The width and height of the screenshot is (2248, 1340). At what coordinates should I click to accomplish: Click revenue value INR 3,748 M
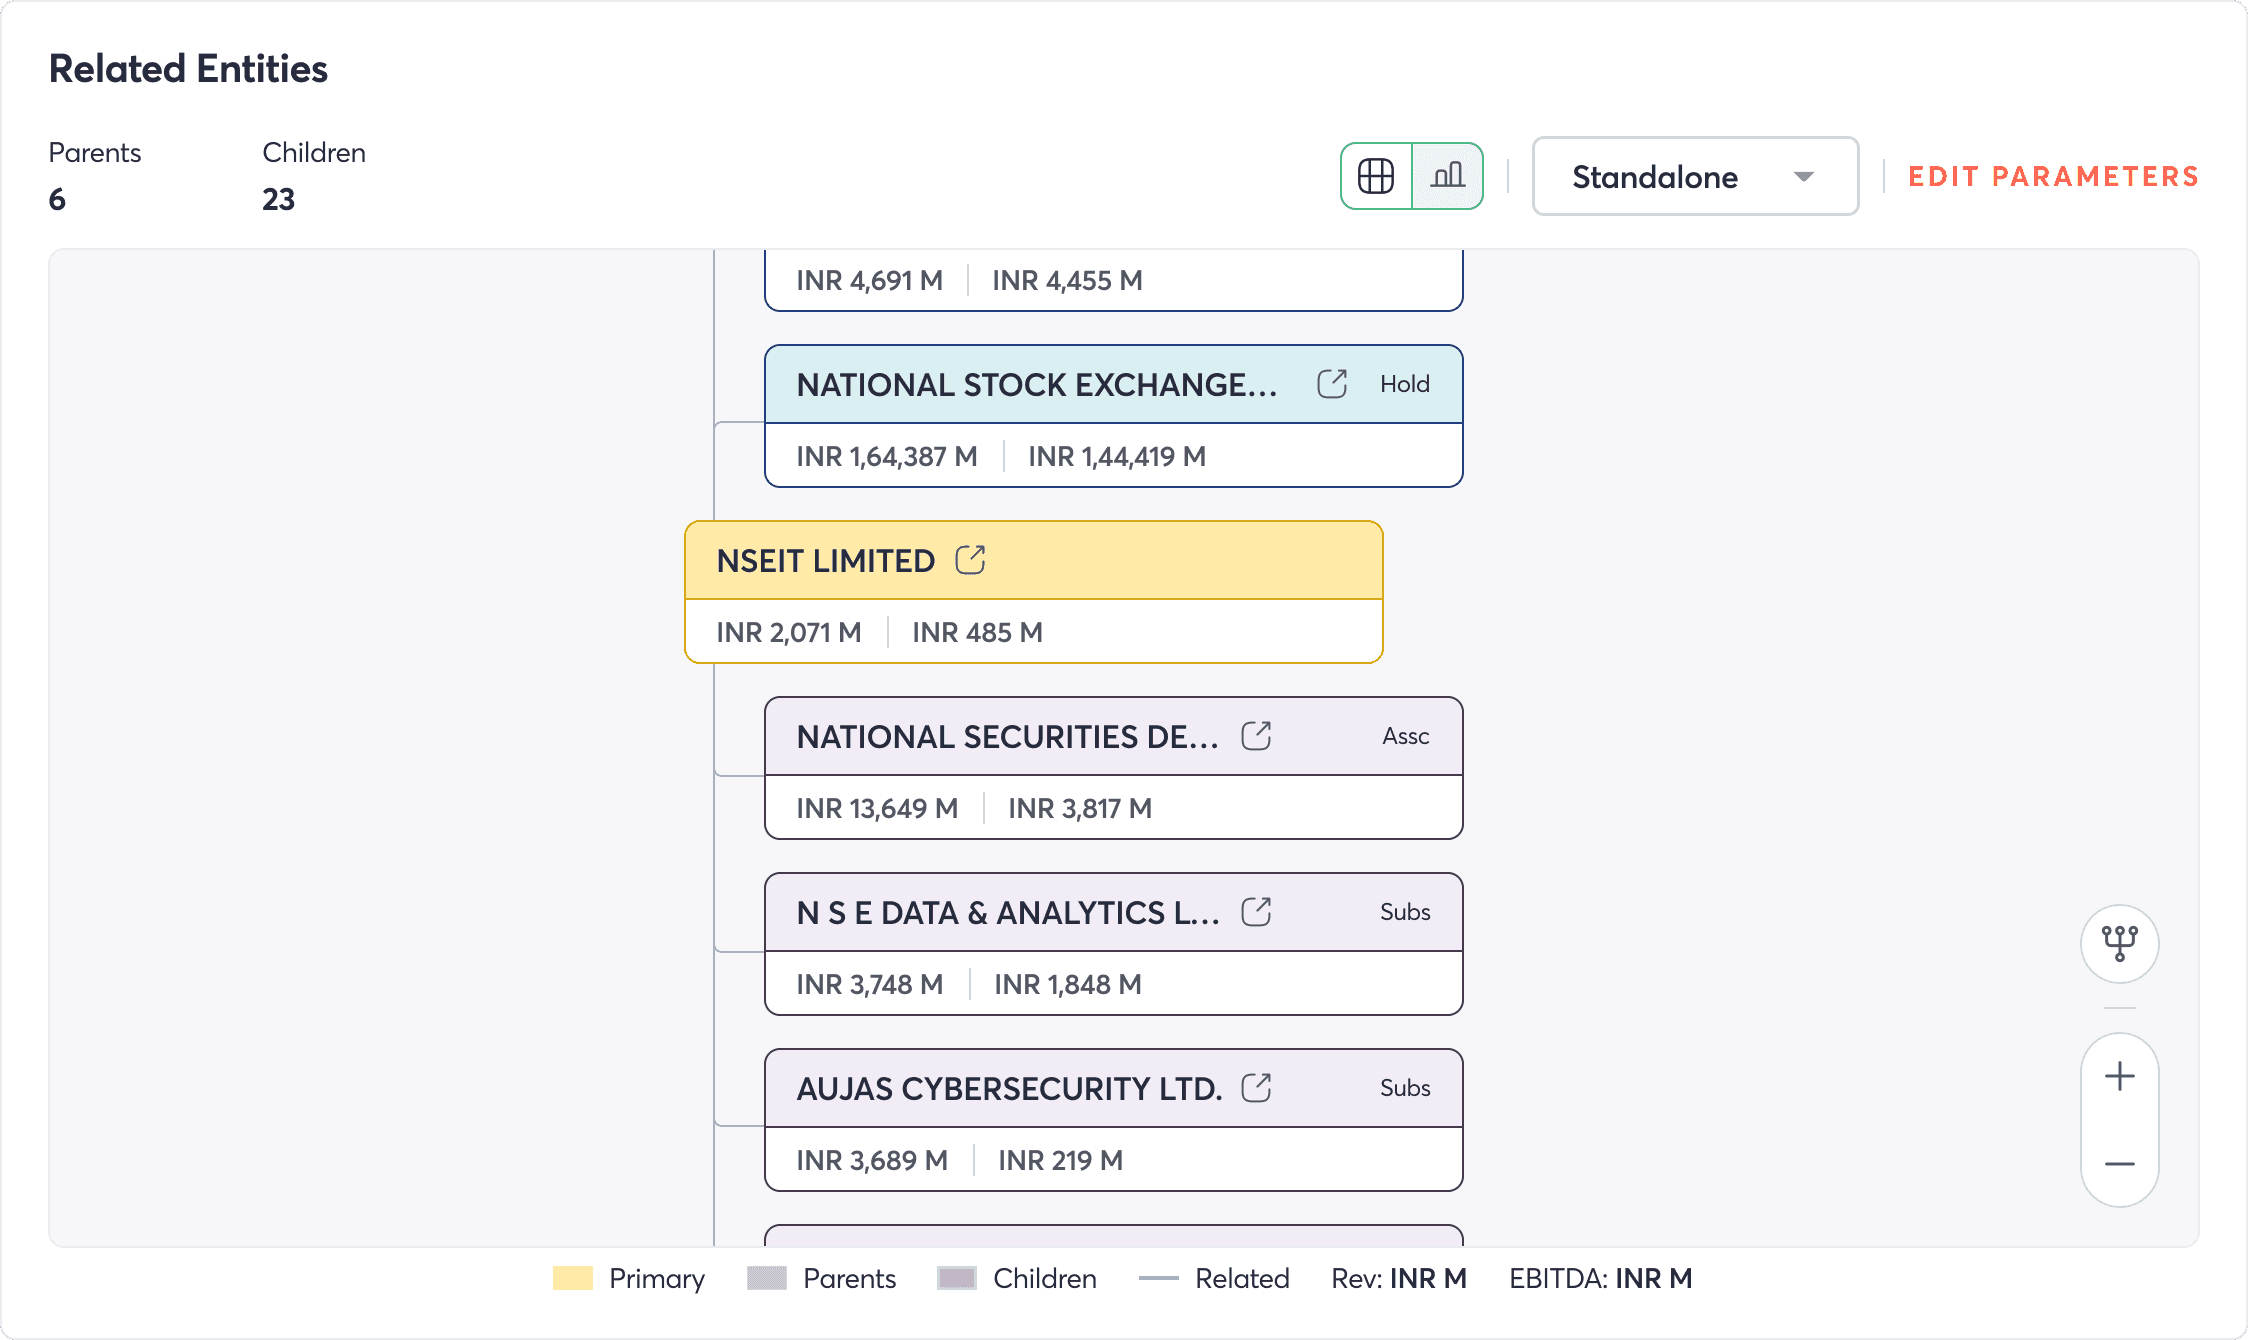click(x=870, y=985)
